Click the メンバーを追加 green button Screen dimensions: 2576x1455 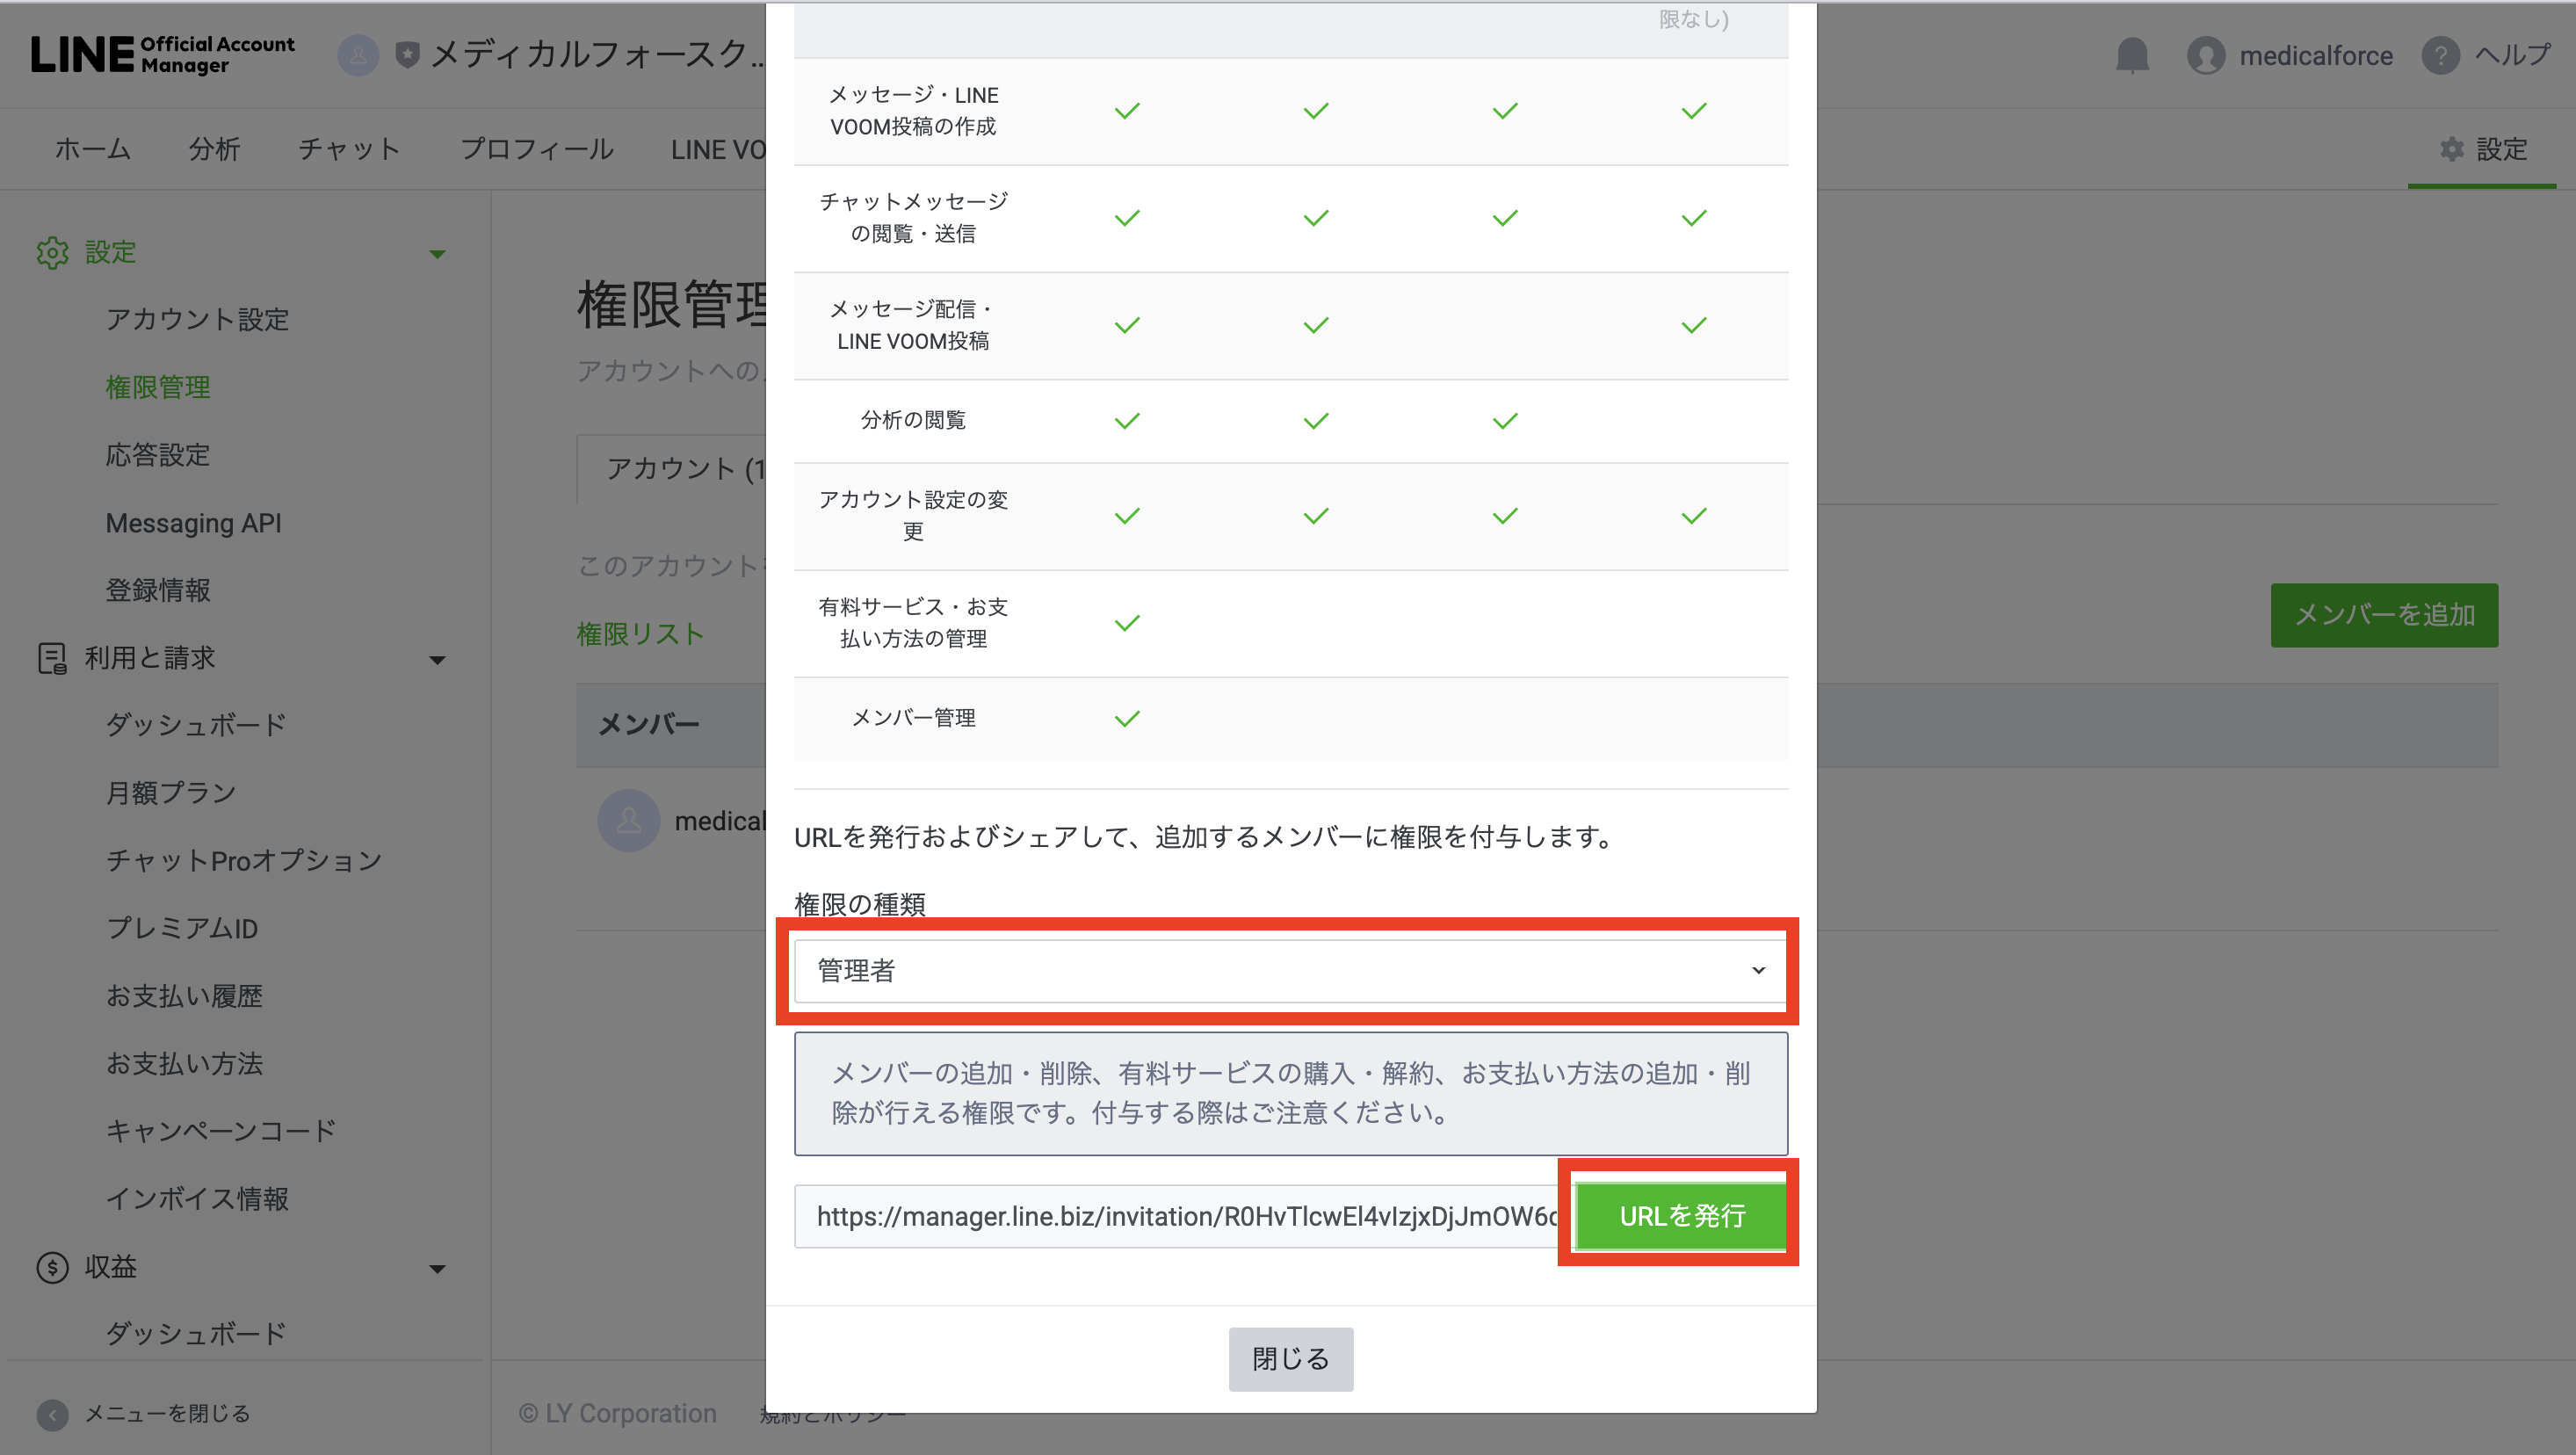2384,615
